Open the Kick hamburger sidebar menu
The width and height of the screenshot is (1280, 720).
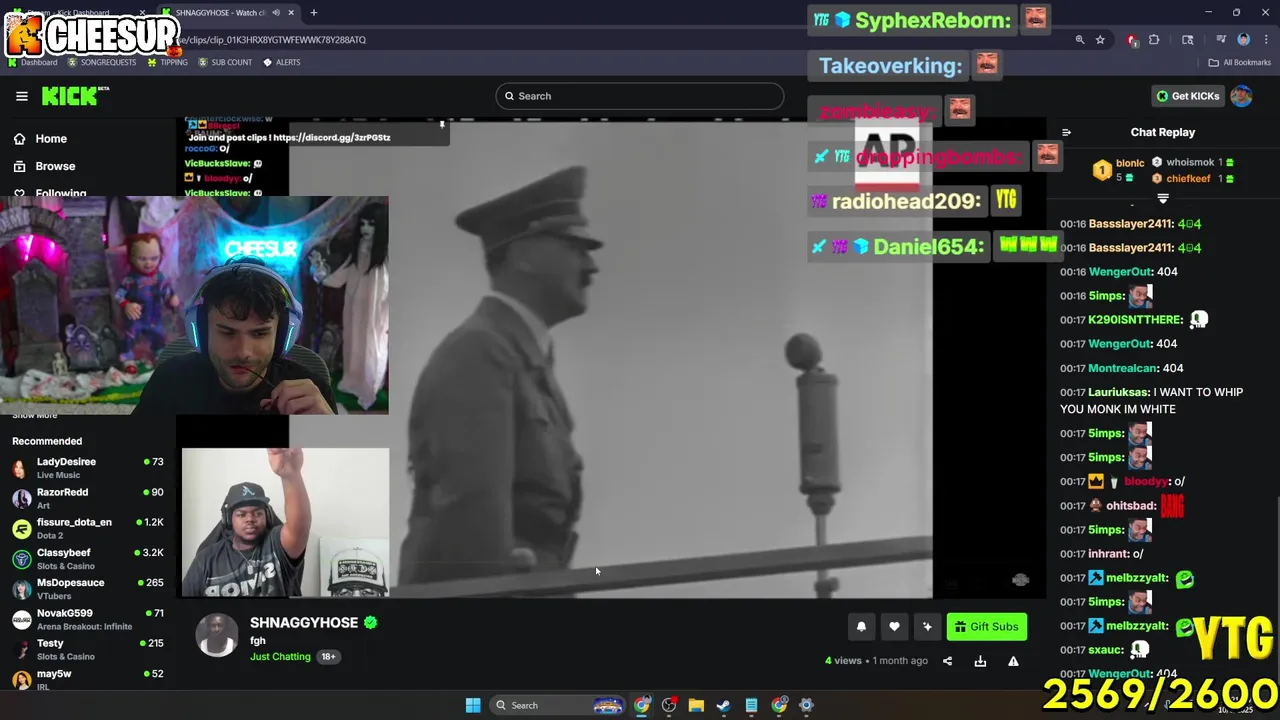[22, 96]
